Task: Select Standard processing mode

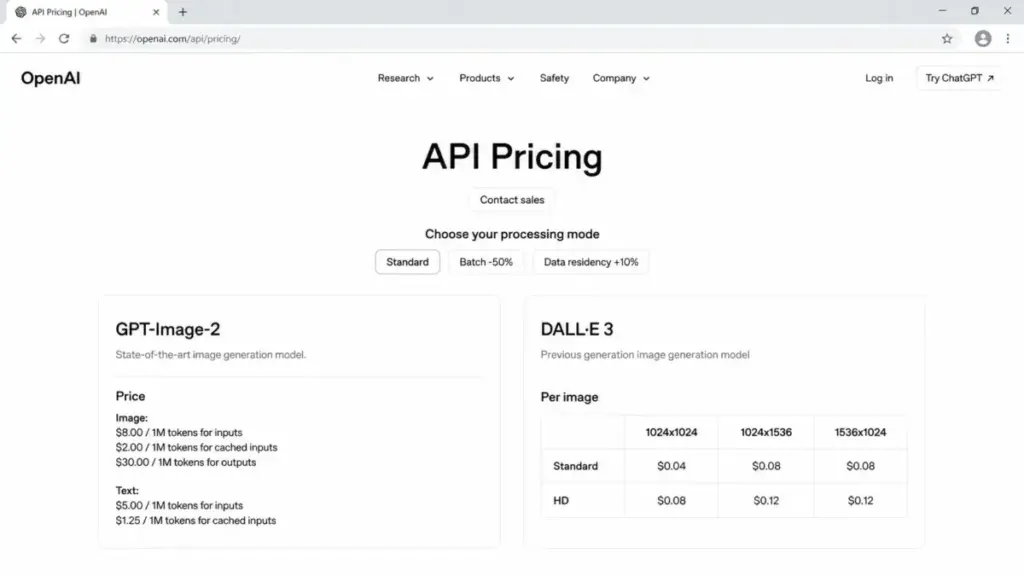Action: click(x=408, y=262)
